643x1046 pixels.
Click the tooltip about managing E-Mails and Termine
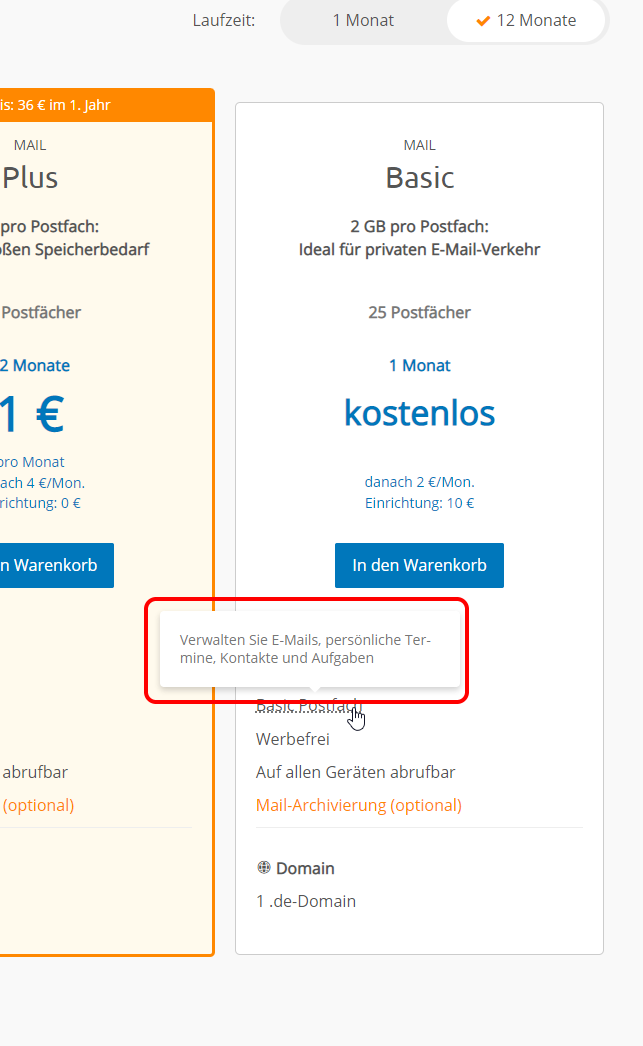(x=309, y=649)
